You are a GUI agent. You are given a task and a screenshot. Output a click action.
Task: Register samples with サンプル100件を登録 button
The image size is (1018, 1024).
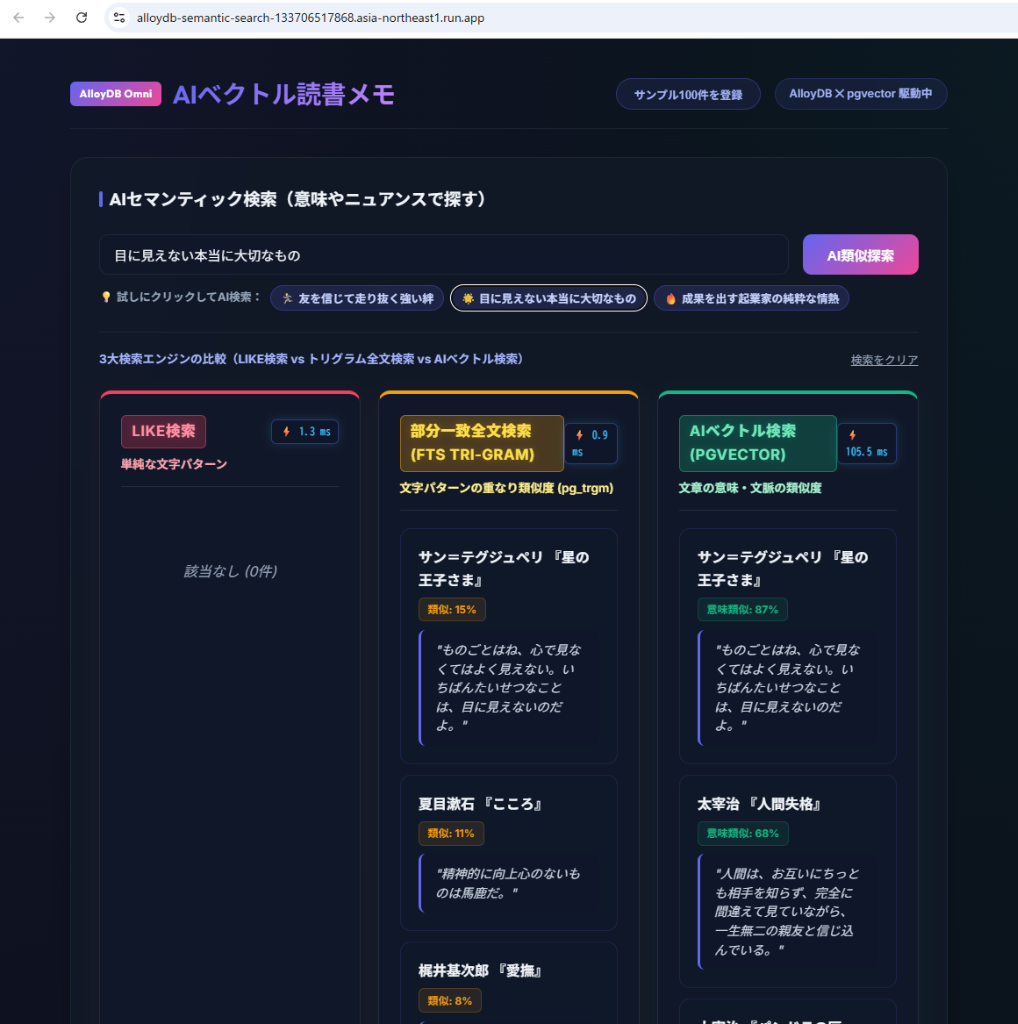point(688,95)
